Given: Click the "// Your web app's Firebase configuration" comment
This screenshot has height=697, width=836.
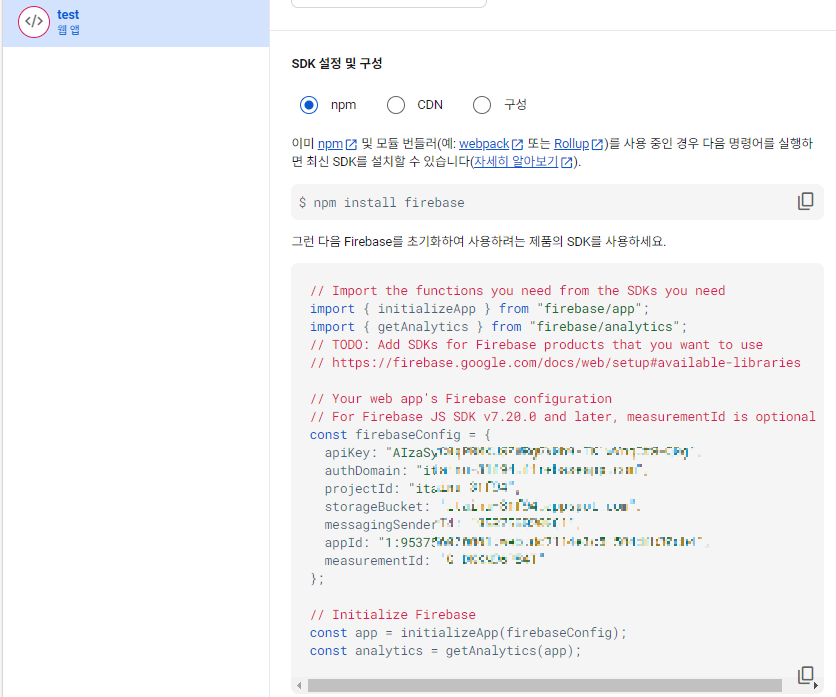Looking at the screenshot, I should click(461, 398).
